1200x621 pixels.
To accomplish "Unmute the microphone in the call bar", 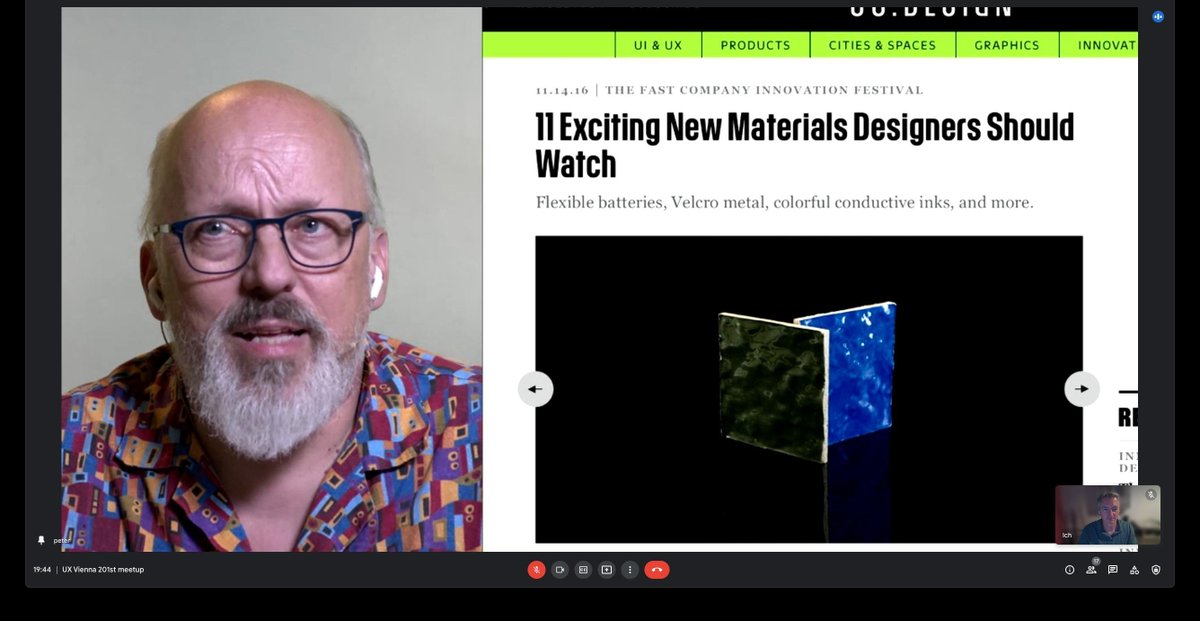I will tap(536, 569).
